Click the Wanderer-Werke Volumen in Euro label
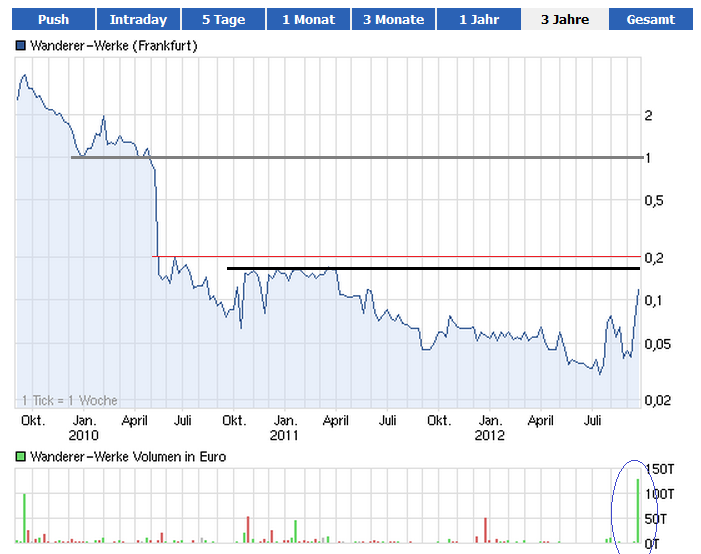701x554 pixels. pos(128,457)
